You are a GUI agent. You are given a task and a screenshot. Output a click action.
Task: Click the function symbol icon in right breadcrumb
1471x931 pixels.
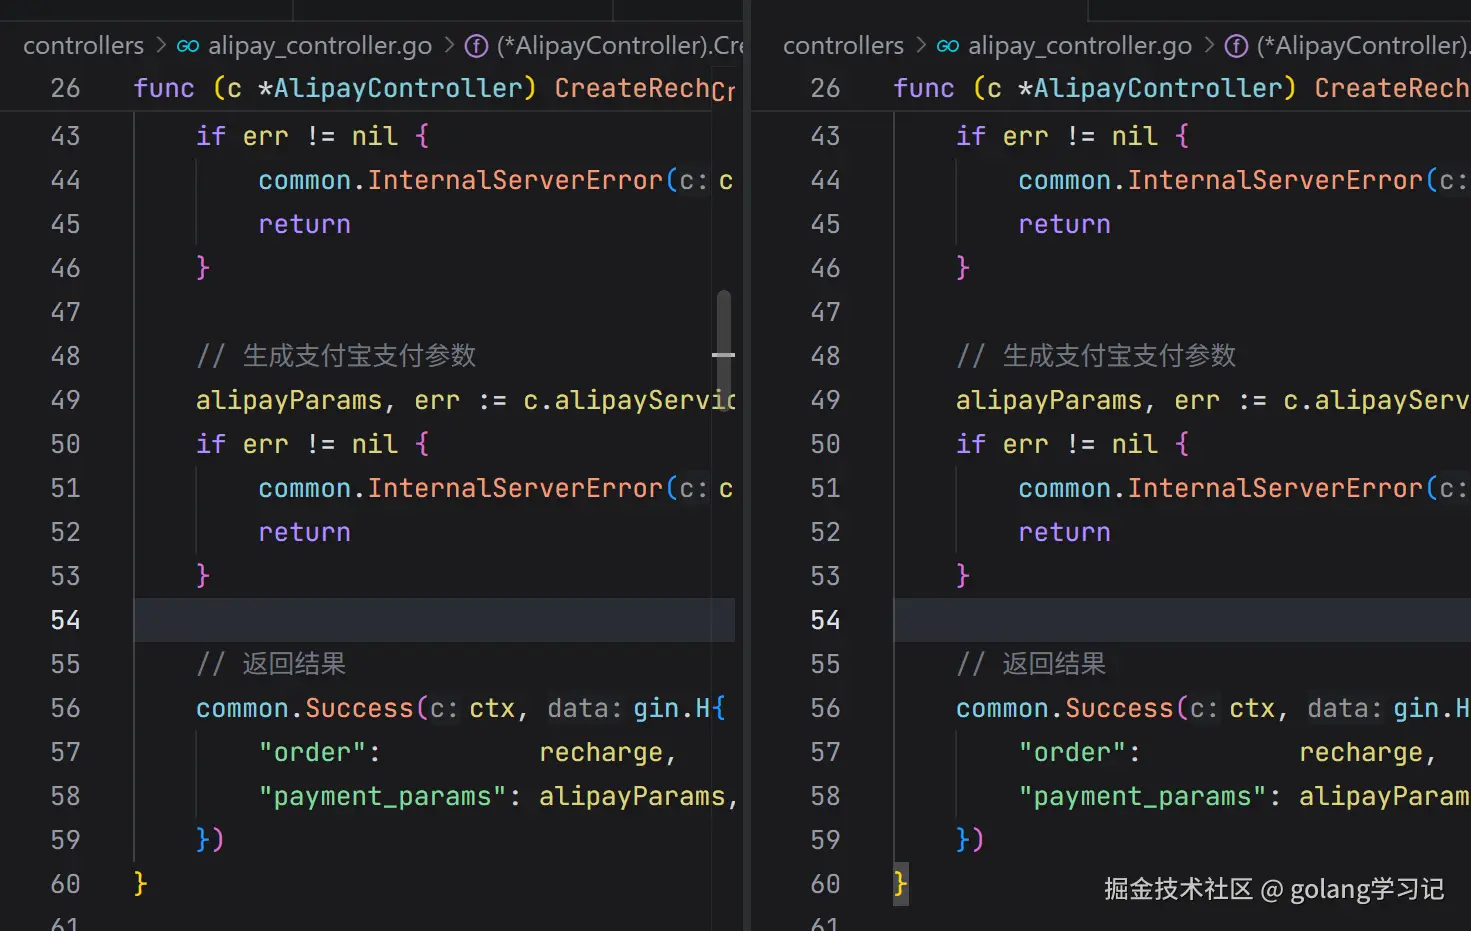tap(1237, 46)
